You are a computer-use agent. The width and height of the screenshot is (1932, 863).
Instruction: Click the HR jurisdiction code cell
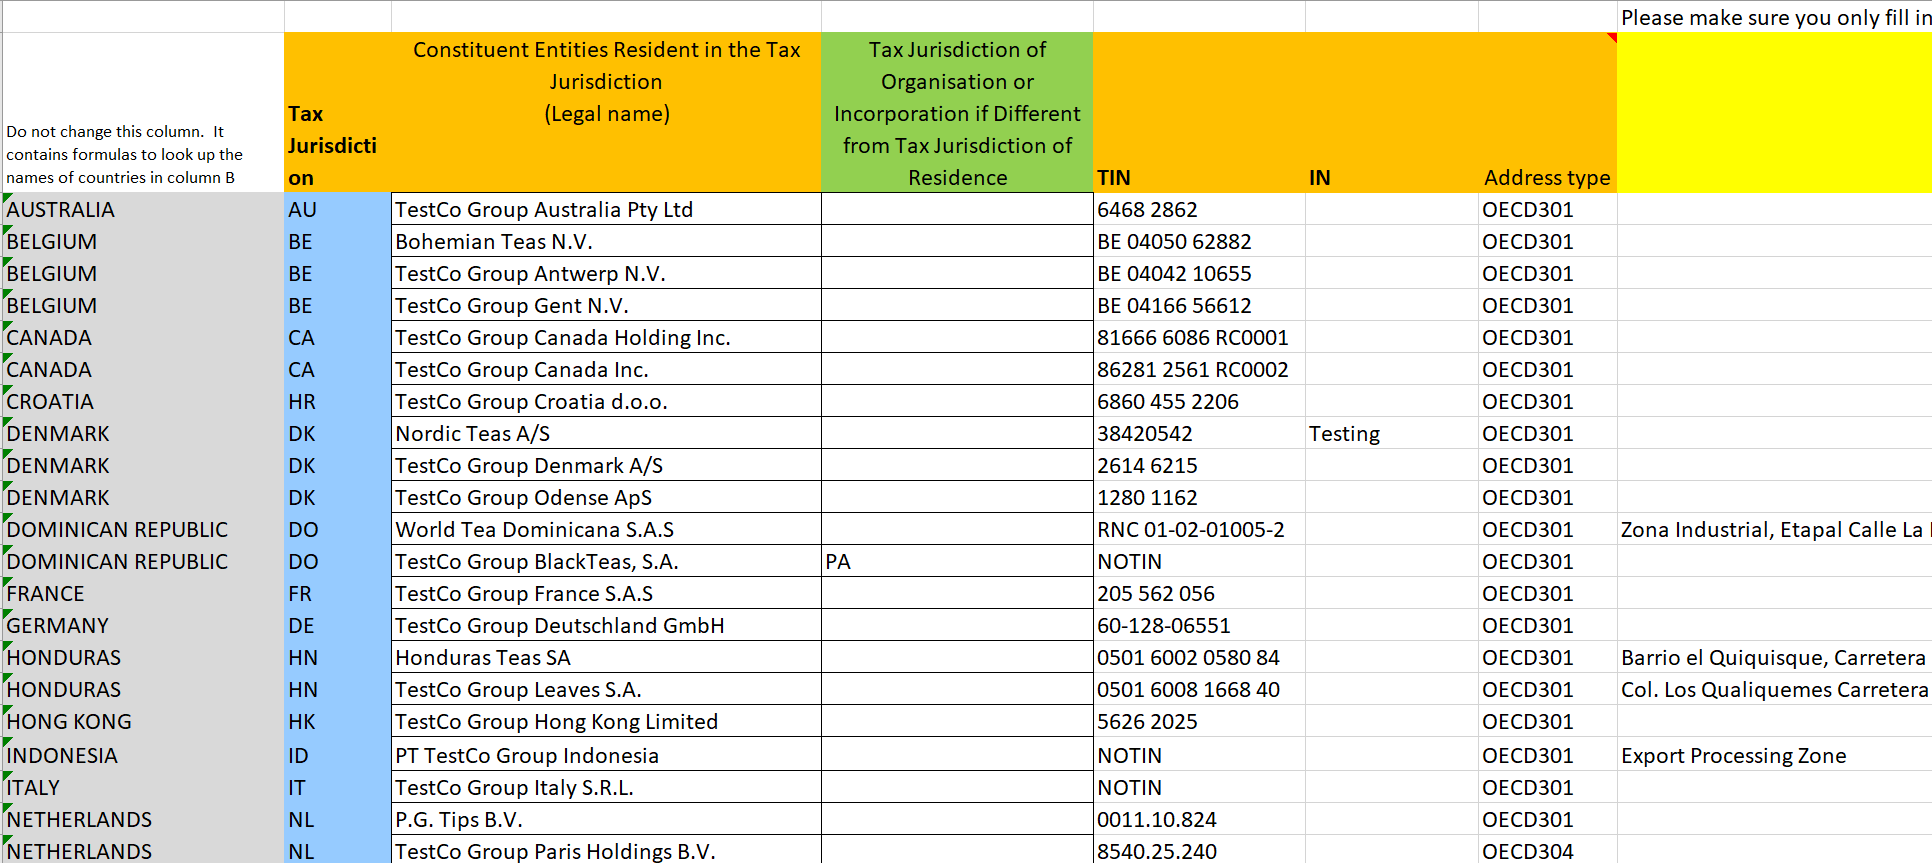point(337,402)
